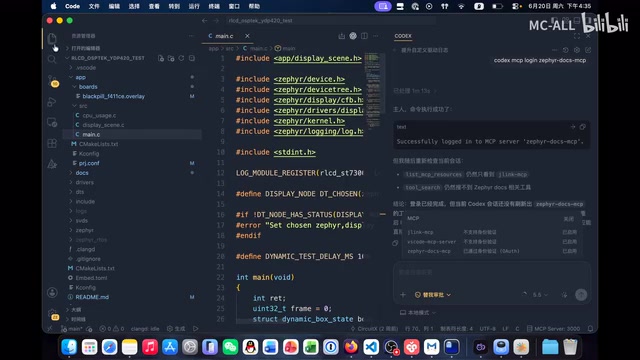The height and width of the screenshot is (360, 640).
Task: Open the 5.5 model dropdown in Codex
Action: 540,295
